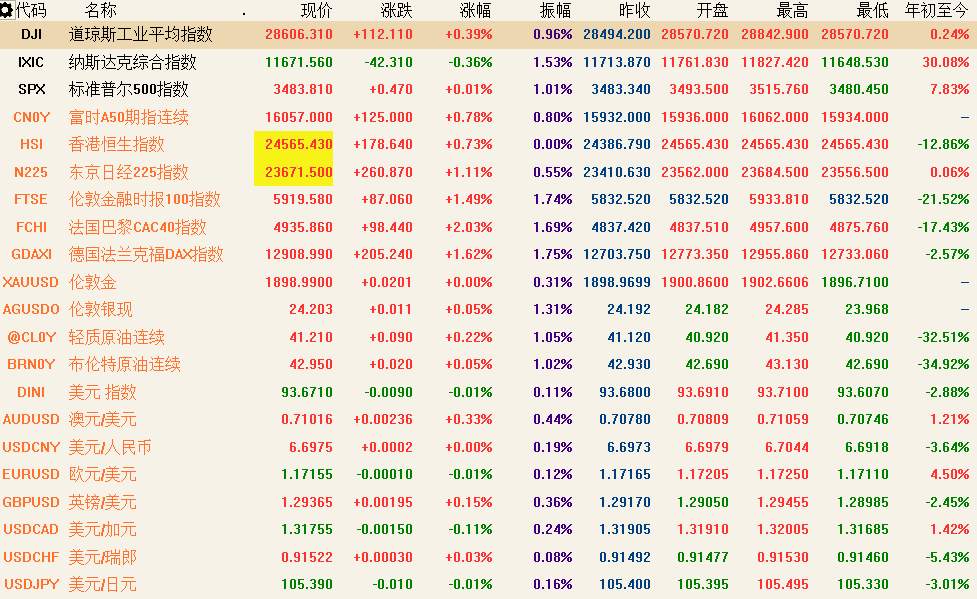Select the 欧元/美元 row name
Image resolution: width=977 pixels, height=599 pixels.
point(102,474)
